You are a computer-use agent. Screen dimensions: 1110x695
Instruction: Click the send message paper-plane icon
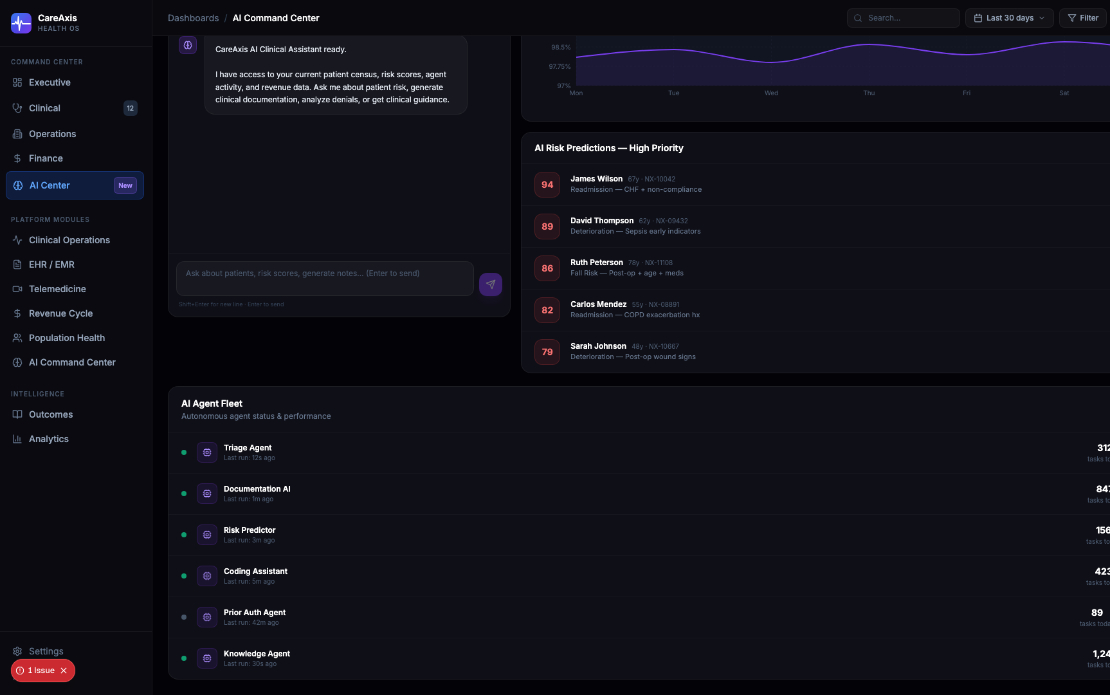(x=490, y=285)
